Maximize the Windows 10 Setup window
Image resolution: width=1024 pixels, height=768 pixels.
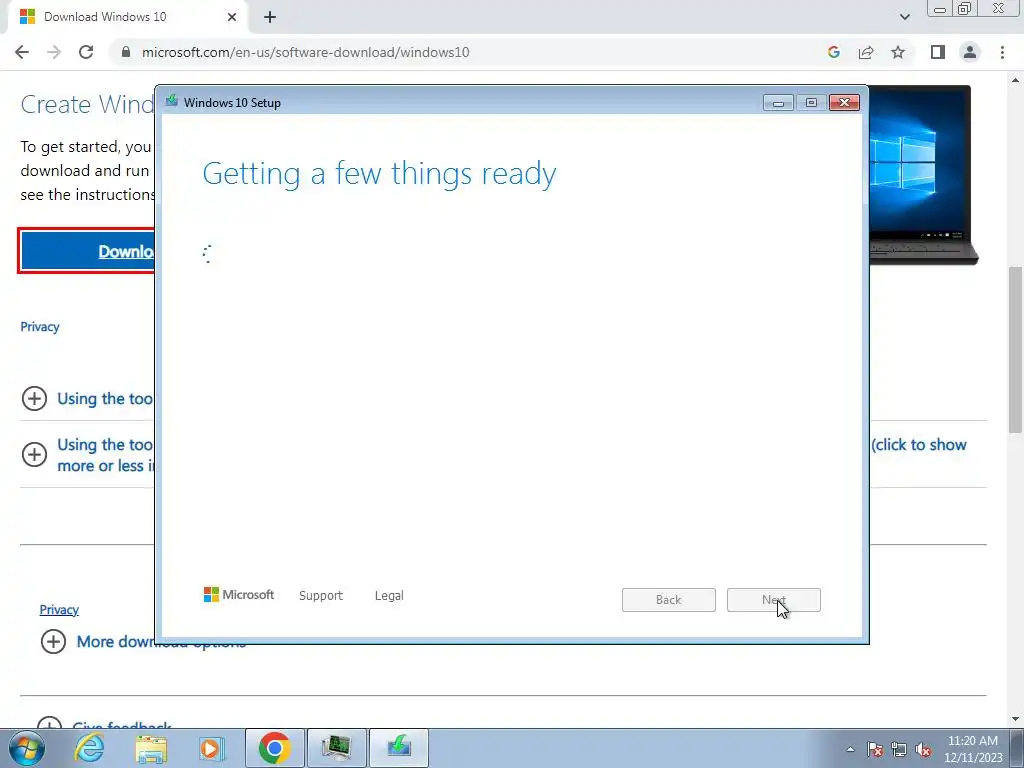[811, 103]
